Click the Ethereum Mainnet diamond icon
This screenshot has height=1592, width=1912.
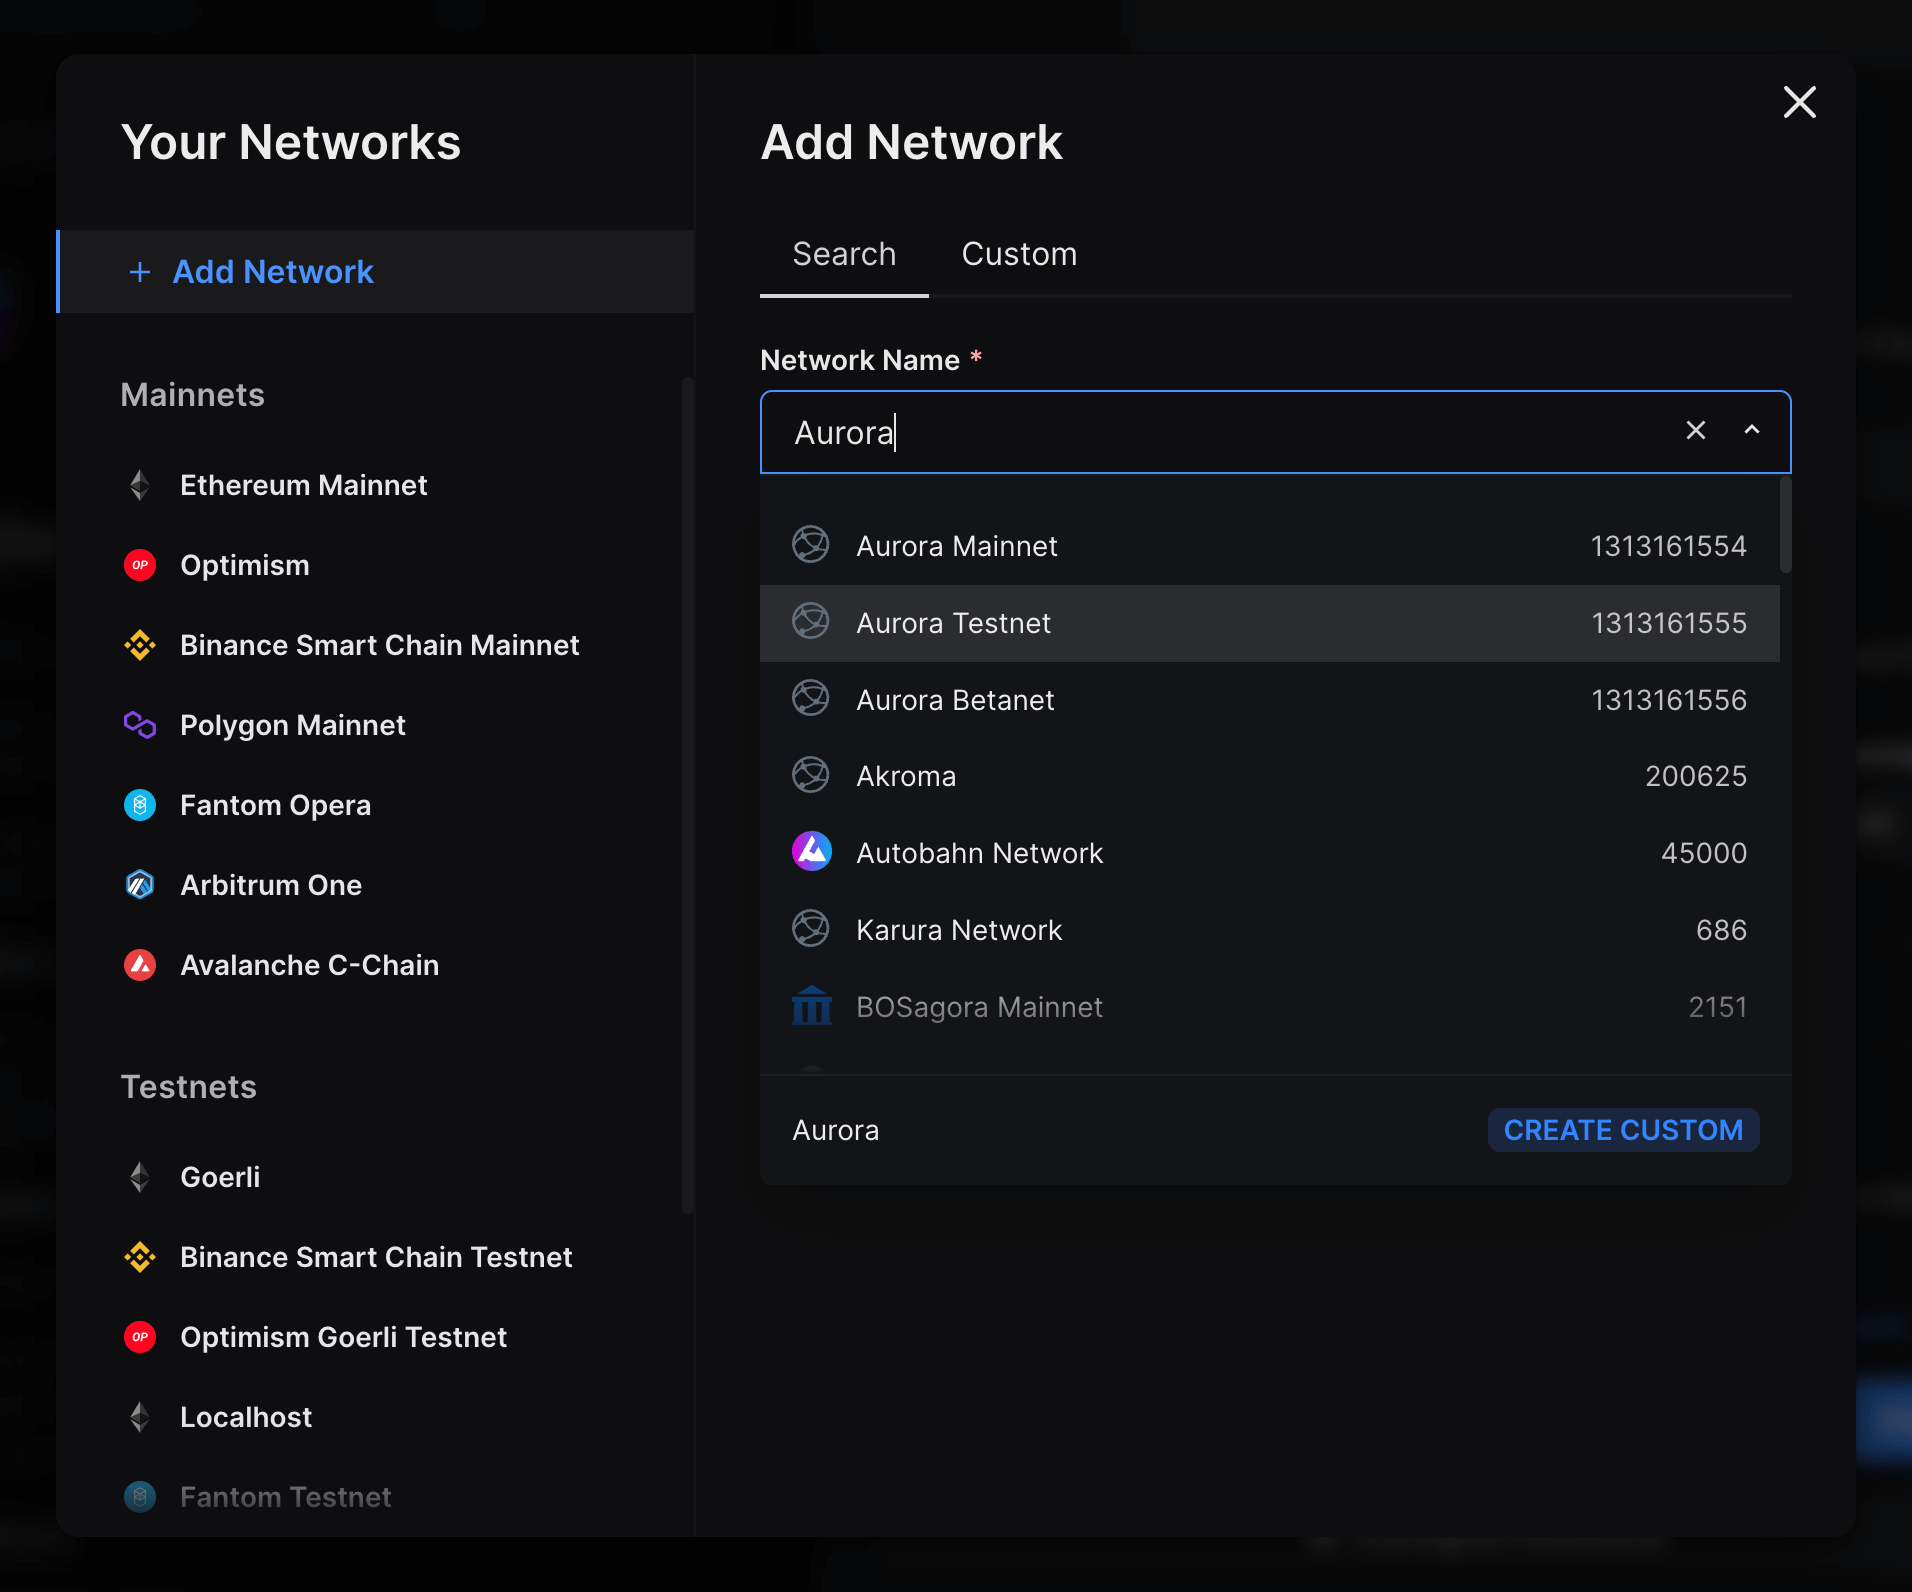click(140, 485)
